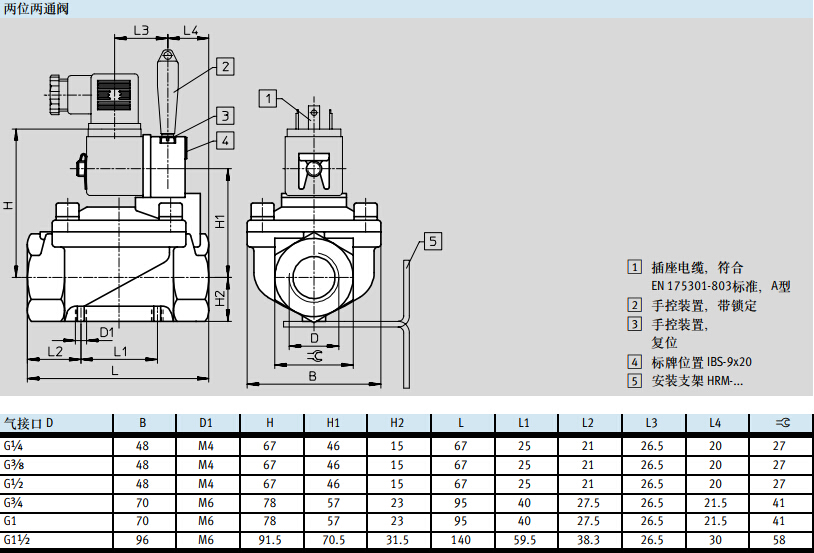
Task: Click callout box 4 in the left drawing
Action: click(226, 141)
